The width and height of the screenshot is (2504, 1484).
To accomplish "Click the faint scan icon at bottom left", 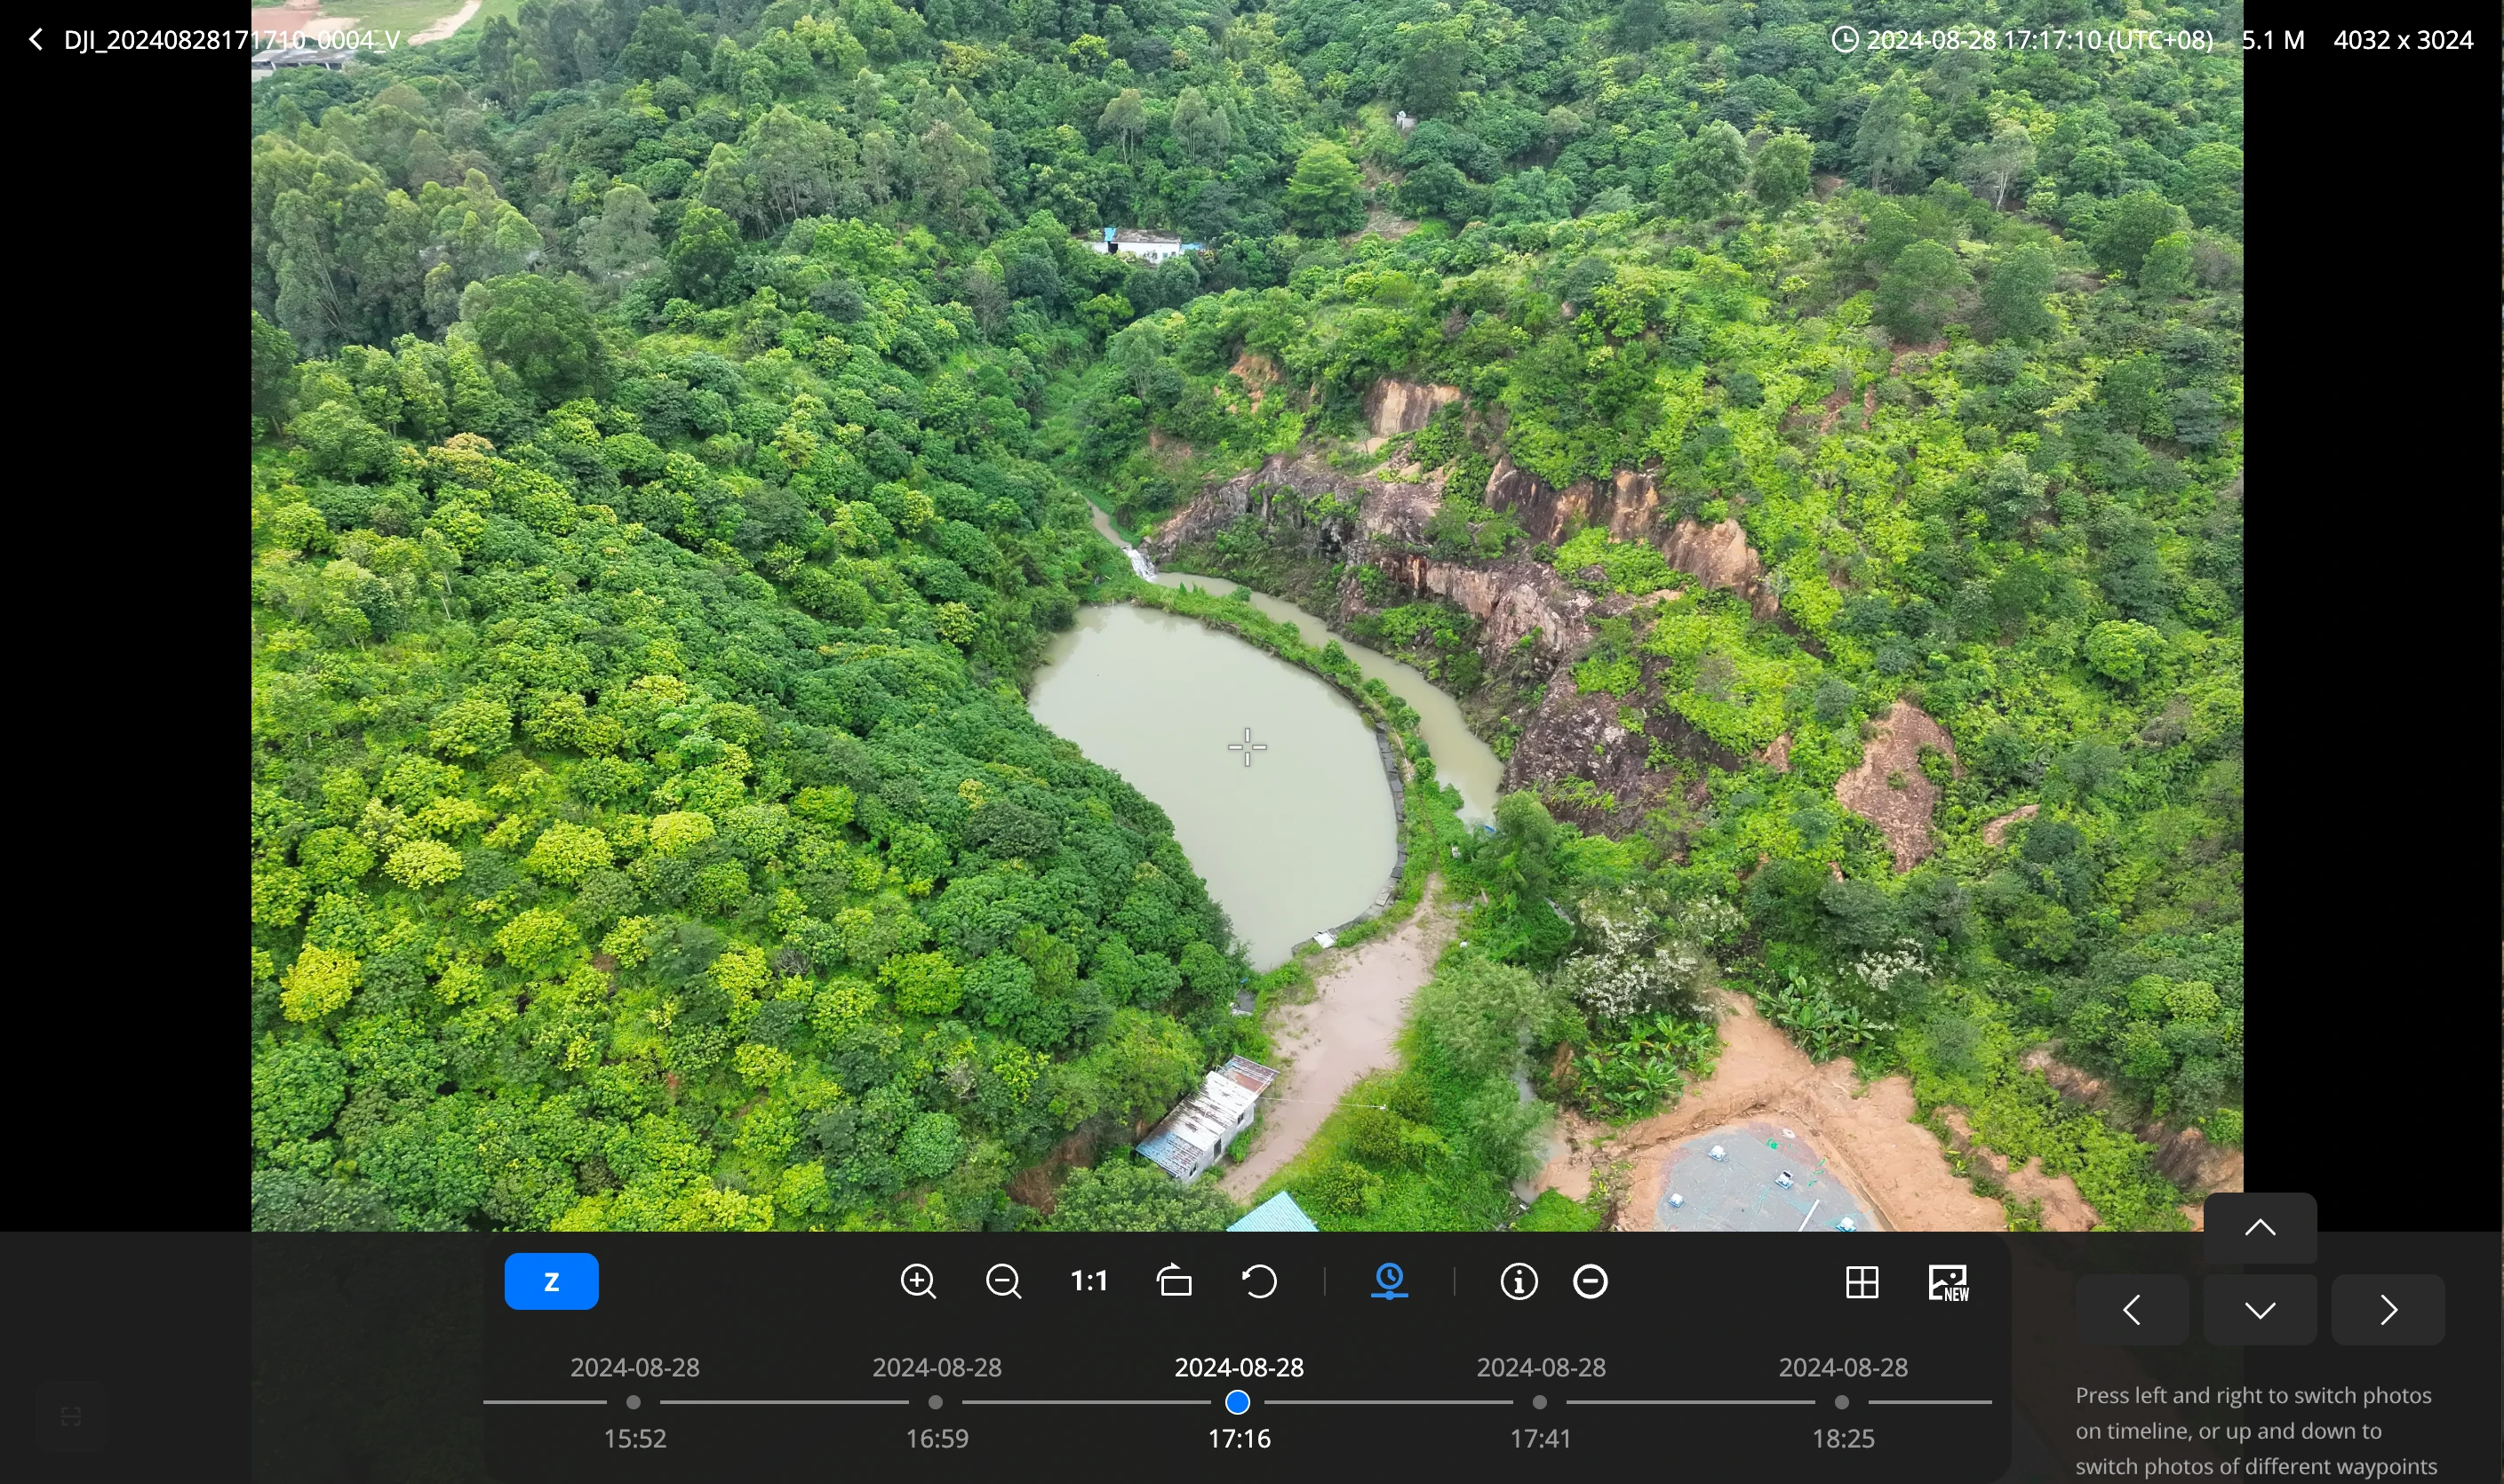I will [71, 1417].
